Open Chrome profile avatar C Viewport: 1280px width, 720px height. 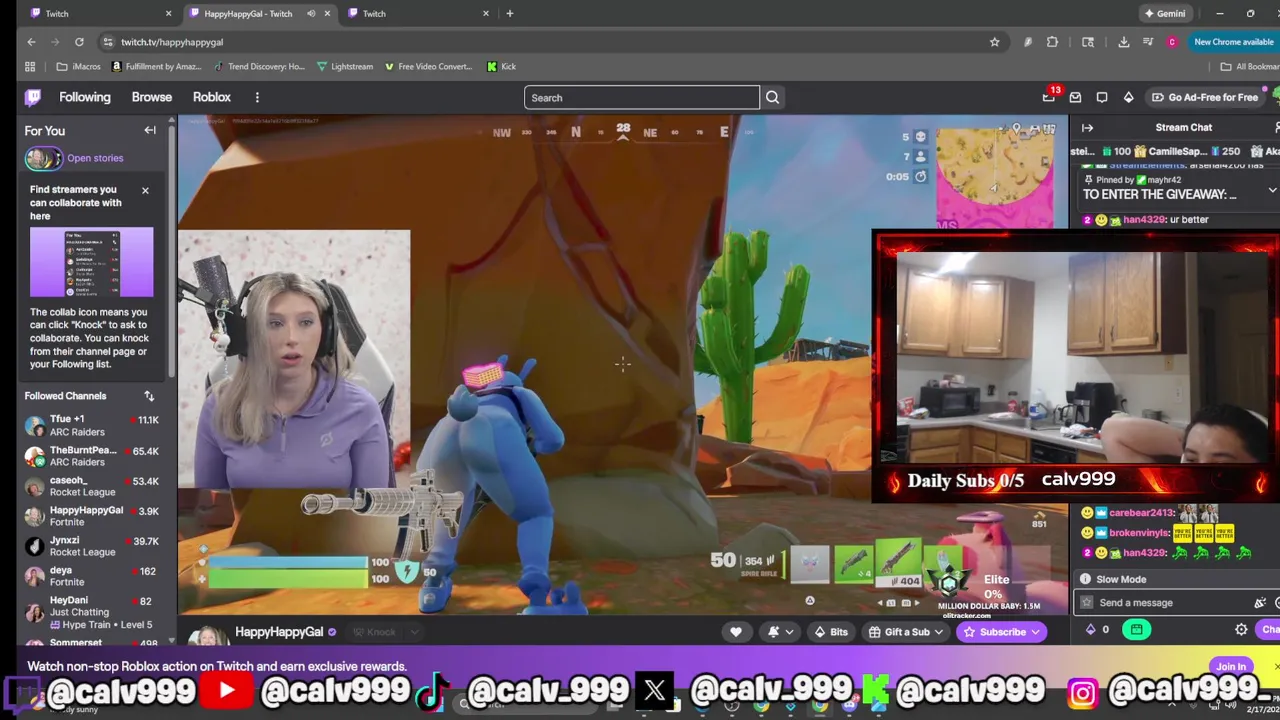pos(1172,42)
